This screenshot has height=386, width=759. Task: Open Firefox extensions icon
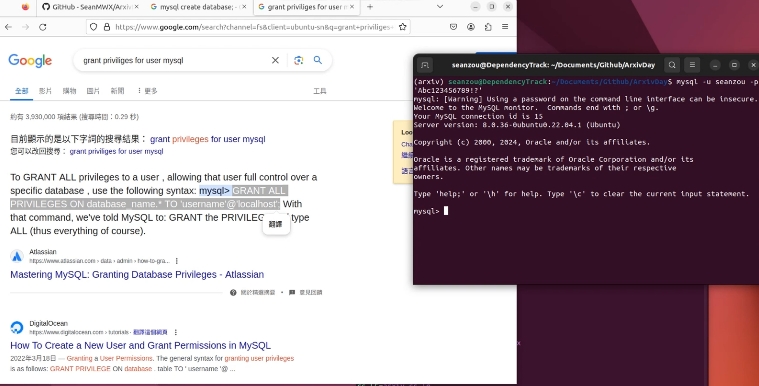(x=488, y=27)
